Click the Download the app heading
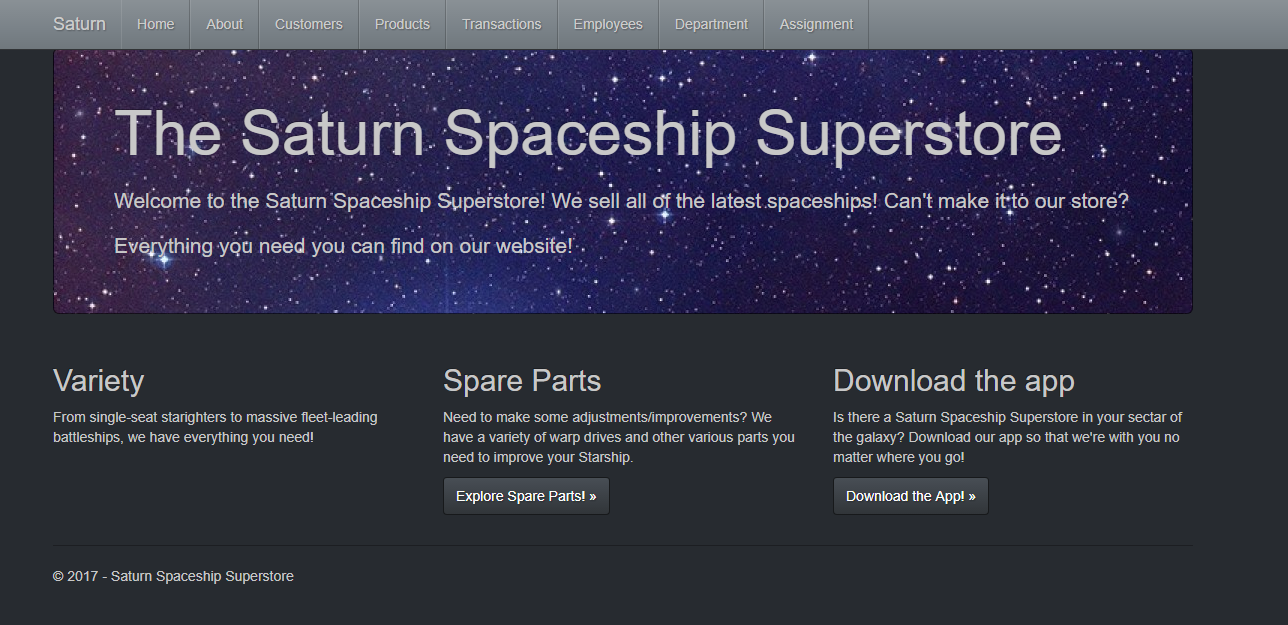Screen dimensions: 1288x625 953,381
